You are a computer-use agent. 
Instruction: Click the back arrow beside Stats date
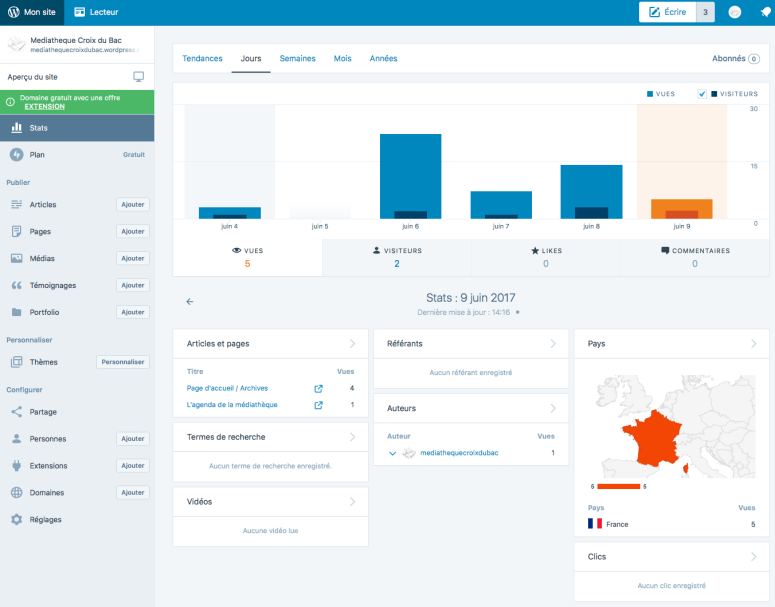click(190, 301)
